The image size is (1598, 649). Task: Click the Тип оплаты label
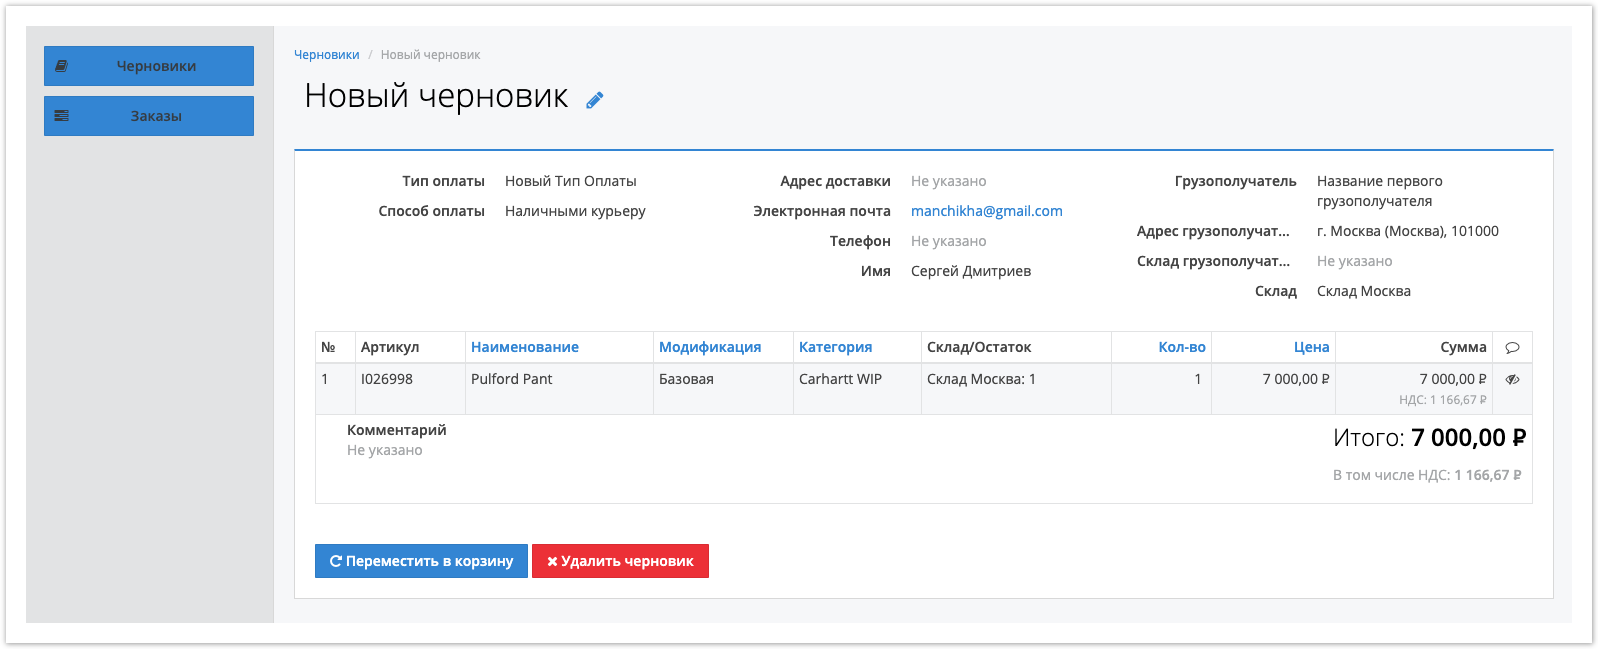pos(443,181)
